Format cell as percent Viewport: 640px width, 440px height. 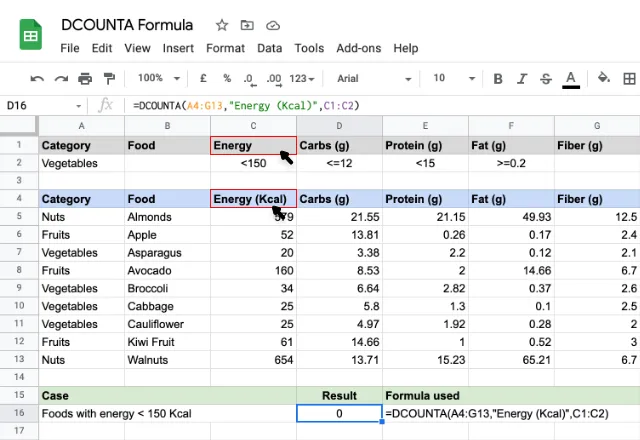[227, 78]
